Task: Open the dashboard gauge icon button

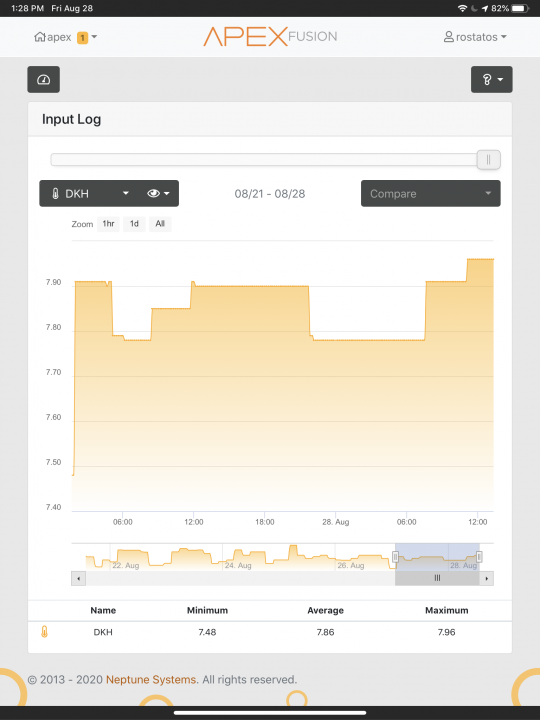Action: pos(44,79)
